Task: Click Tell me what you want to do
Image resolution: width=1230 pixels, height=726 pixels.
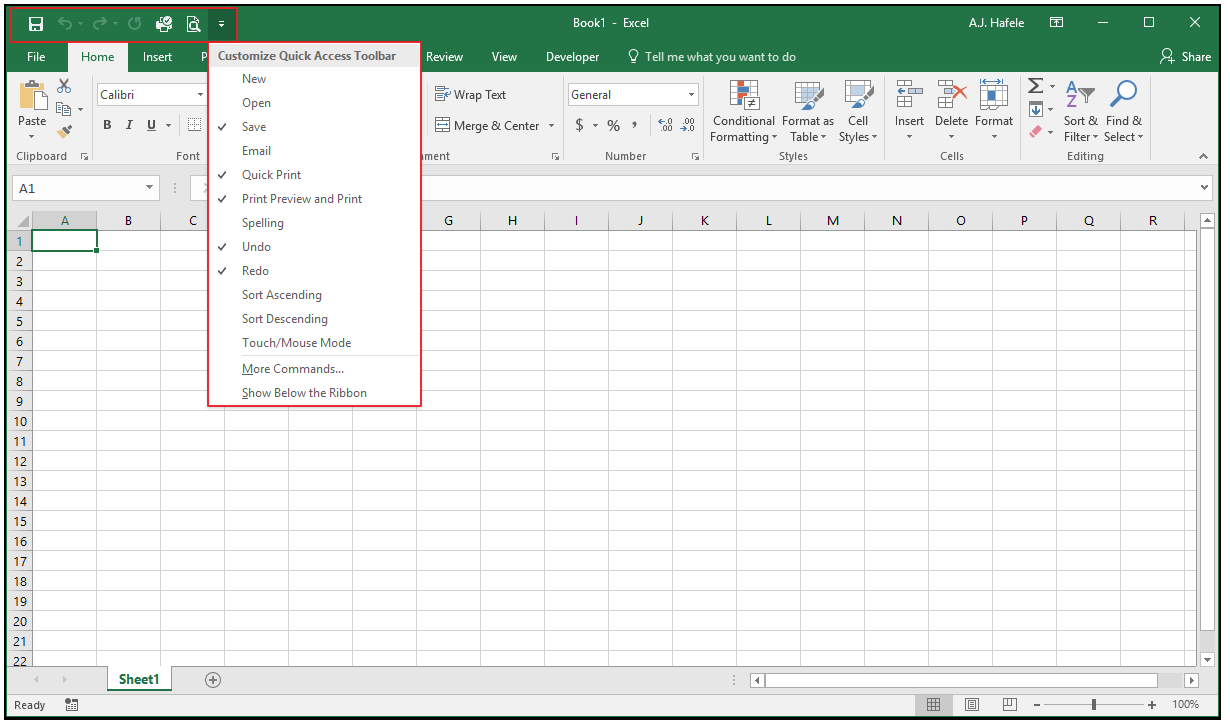Action: [711, 57]
